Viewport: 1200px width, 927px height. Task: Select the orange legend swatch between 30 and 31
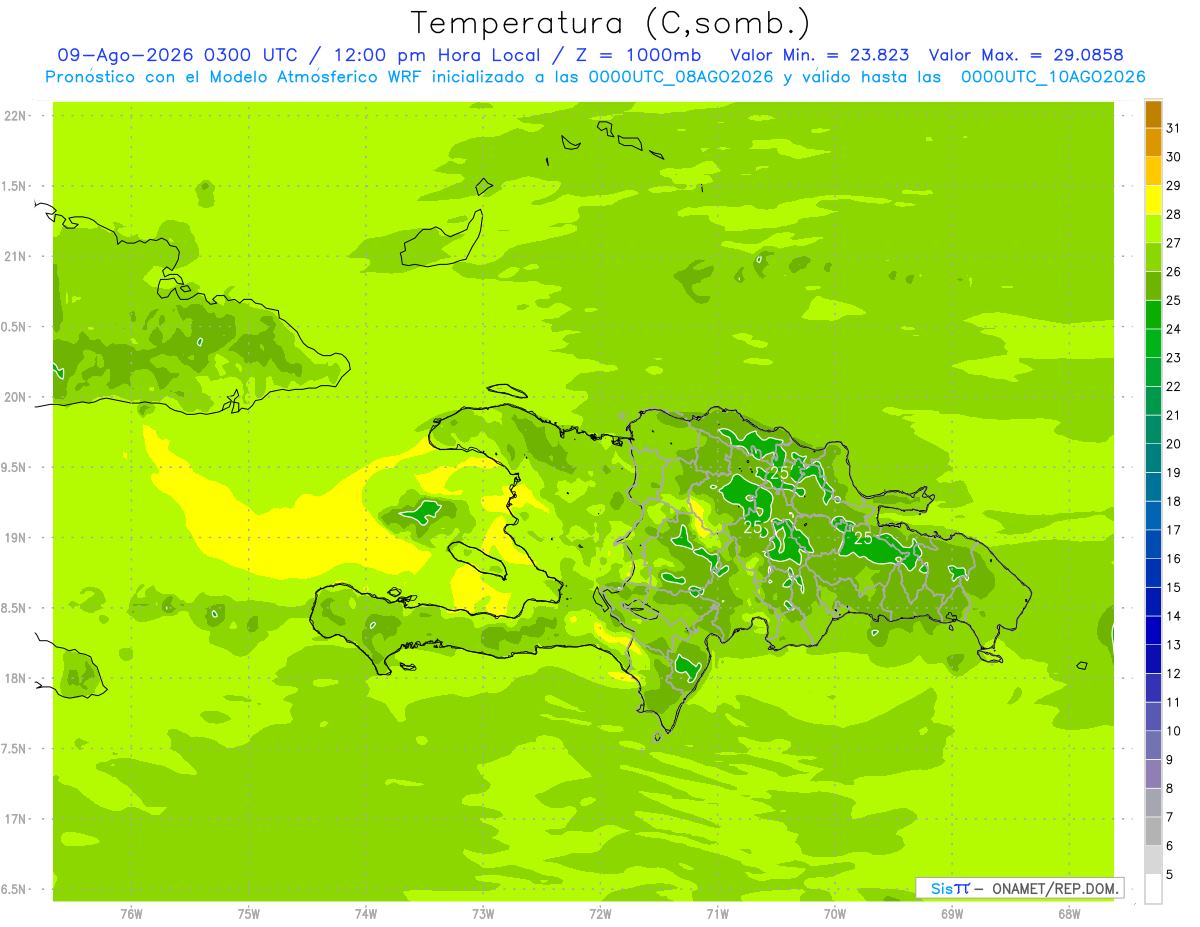pos(1153,143)
